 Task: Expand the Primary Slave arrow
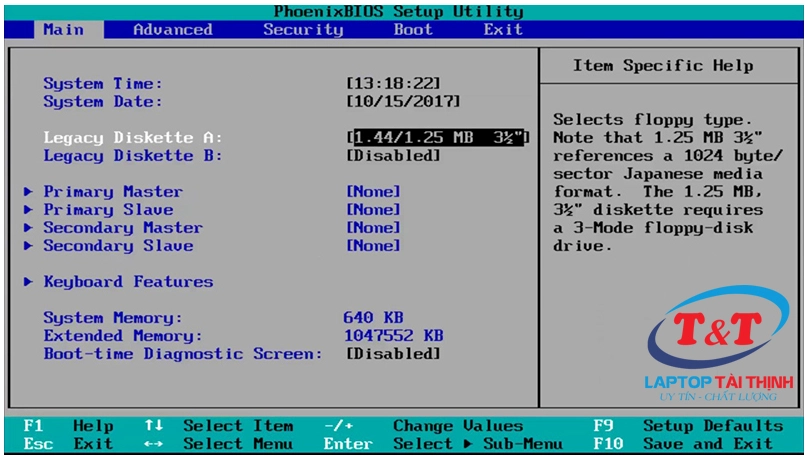[x=28, y=210]
